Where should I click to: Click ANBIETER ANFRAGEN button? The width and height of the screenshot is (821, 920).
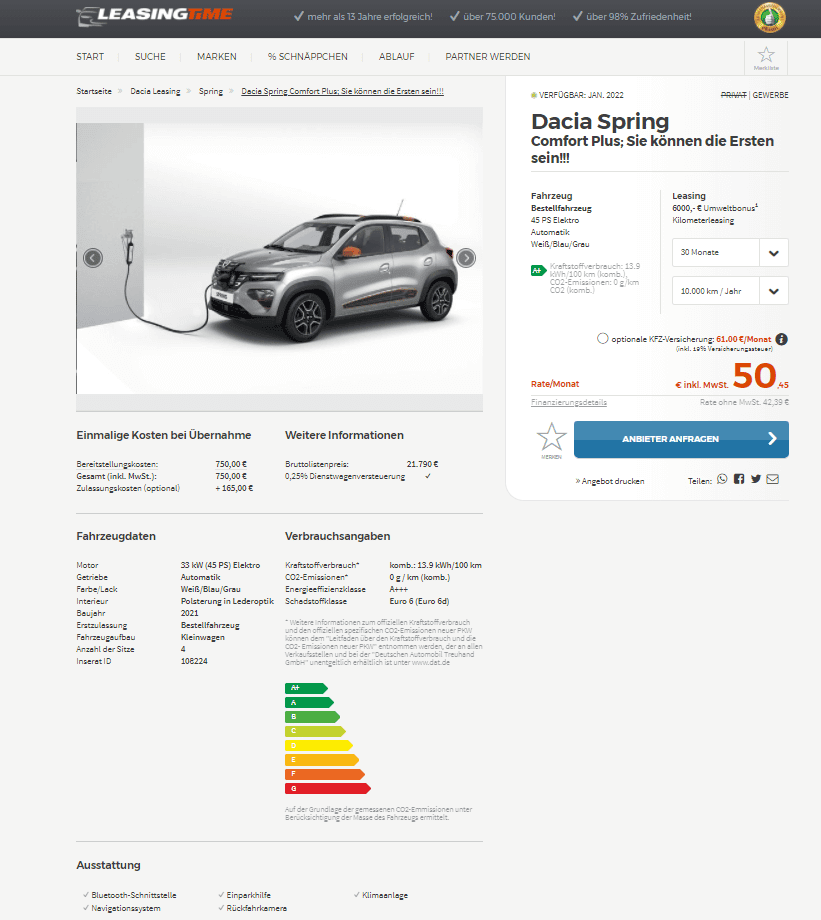pos(681,439)
